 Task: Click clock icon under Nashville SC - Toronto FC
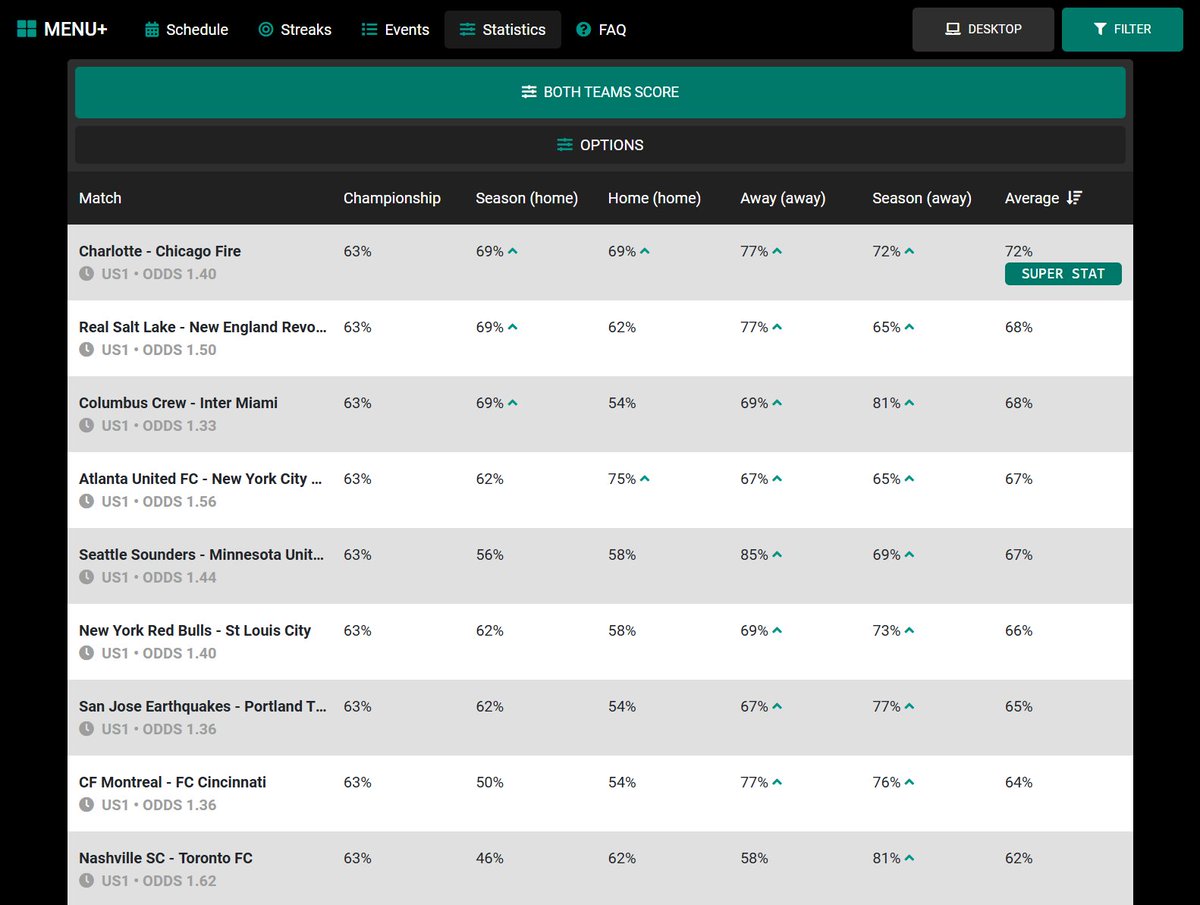click(x=87, y=882)
